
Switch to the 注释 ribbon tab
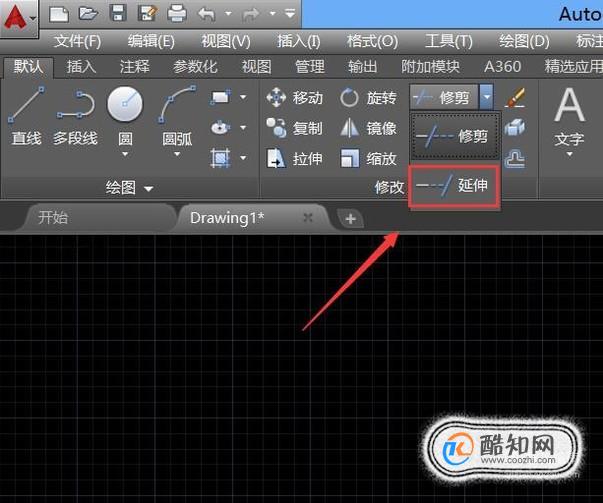click(134, 67)
